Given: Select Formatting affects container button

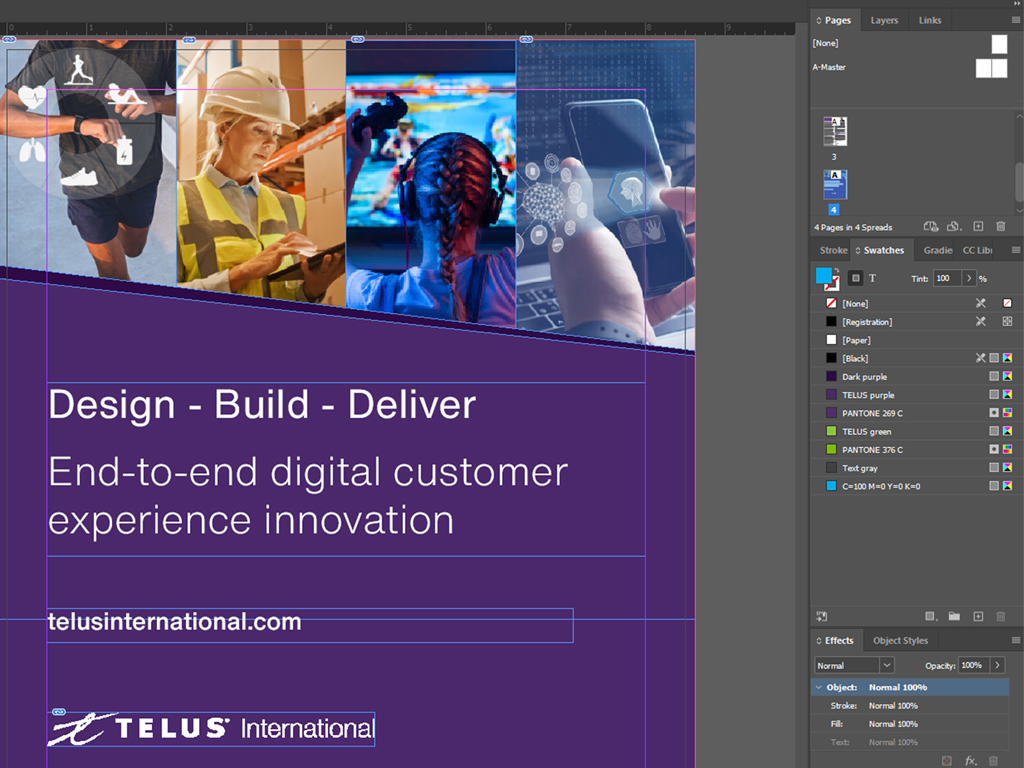Looking at the screenshot, I should (x=855, y=278).
